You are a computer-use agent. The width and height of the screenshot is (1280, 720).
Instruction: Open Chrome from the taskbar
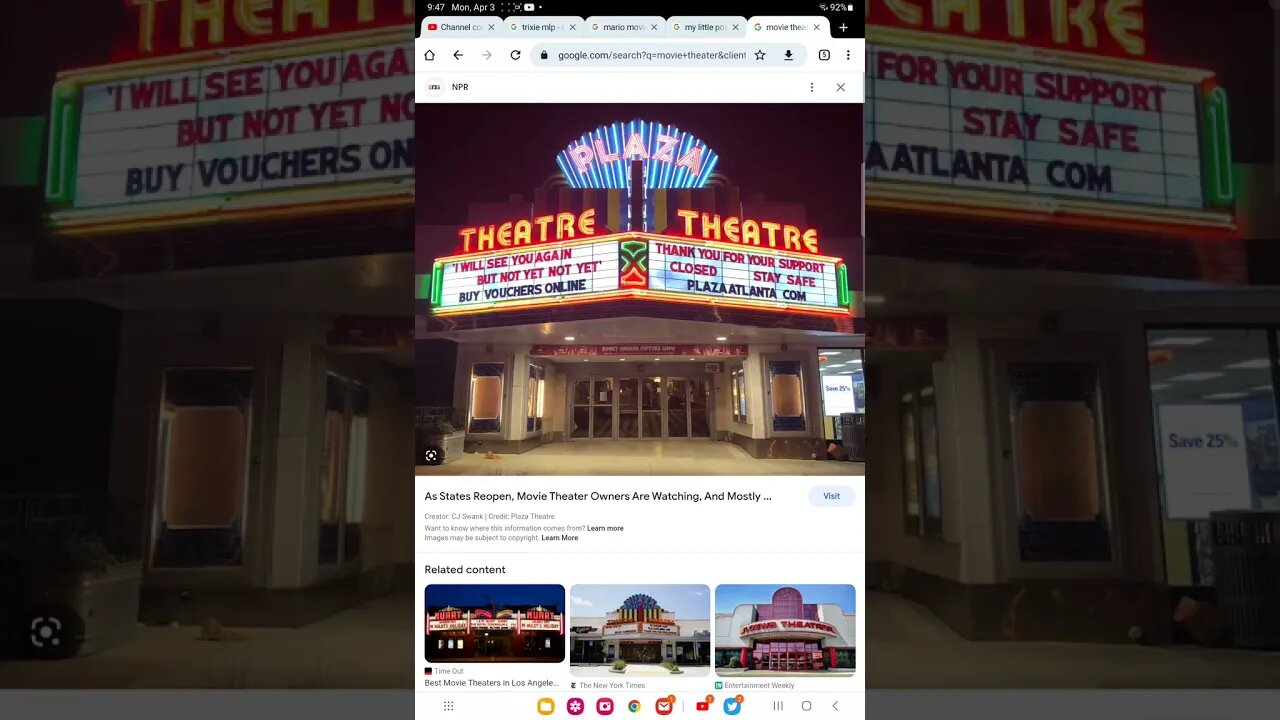tap(634, 706)
